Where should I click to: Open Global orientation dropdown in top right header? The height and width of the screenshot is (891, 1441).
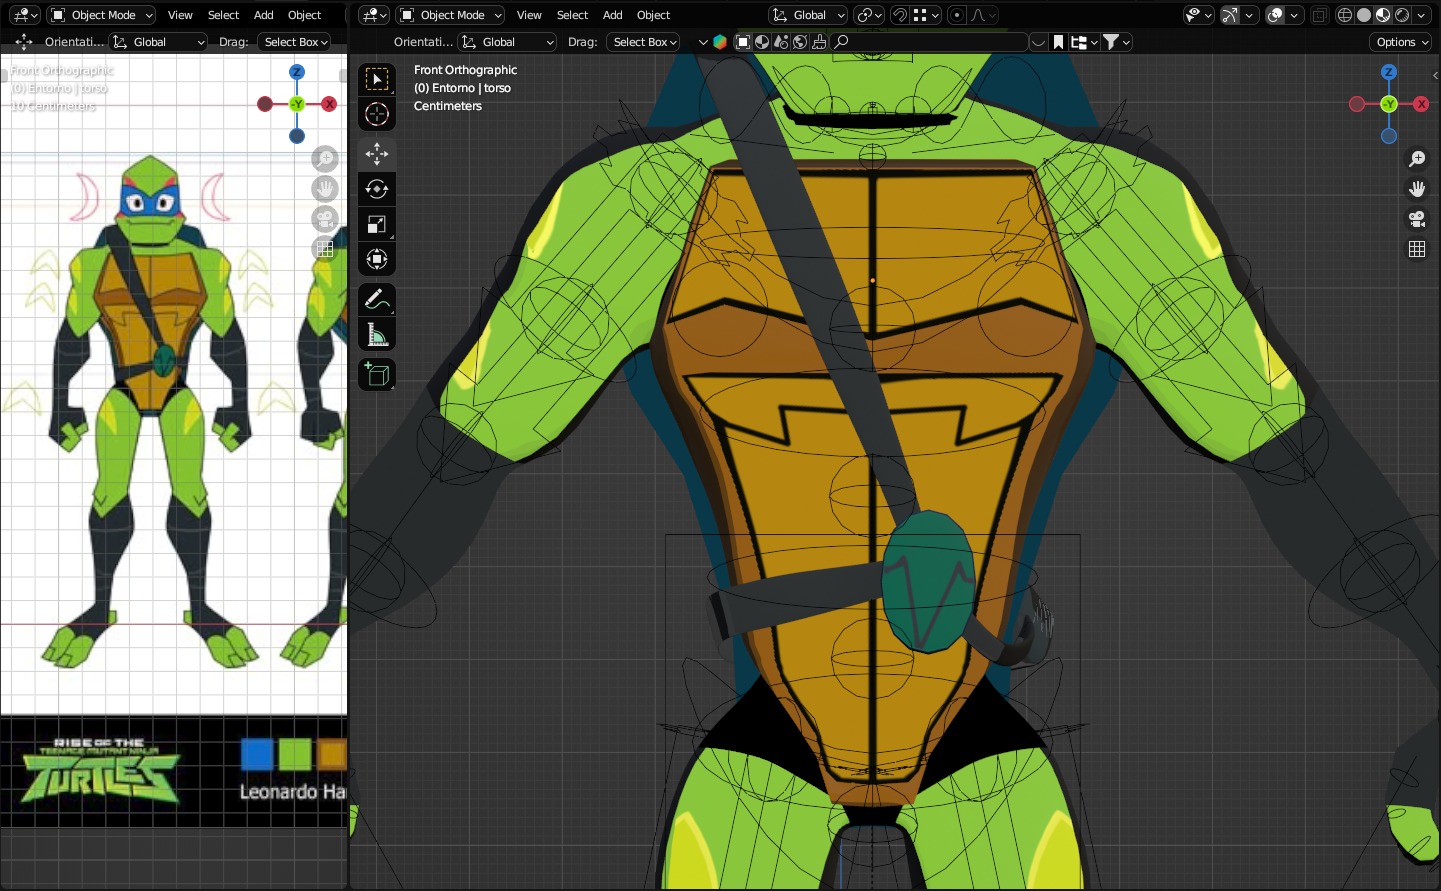(808, 15)
